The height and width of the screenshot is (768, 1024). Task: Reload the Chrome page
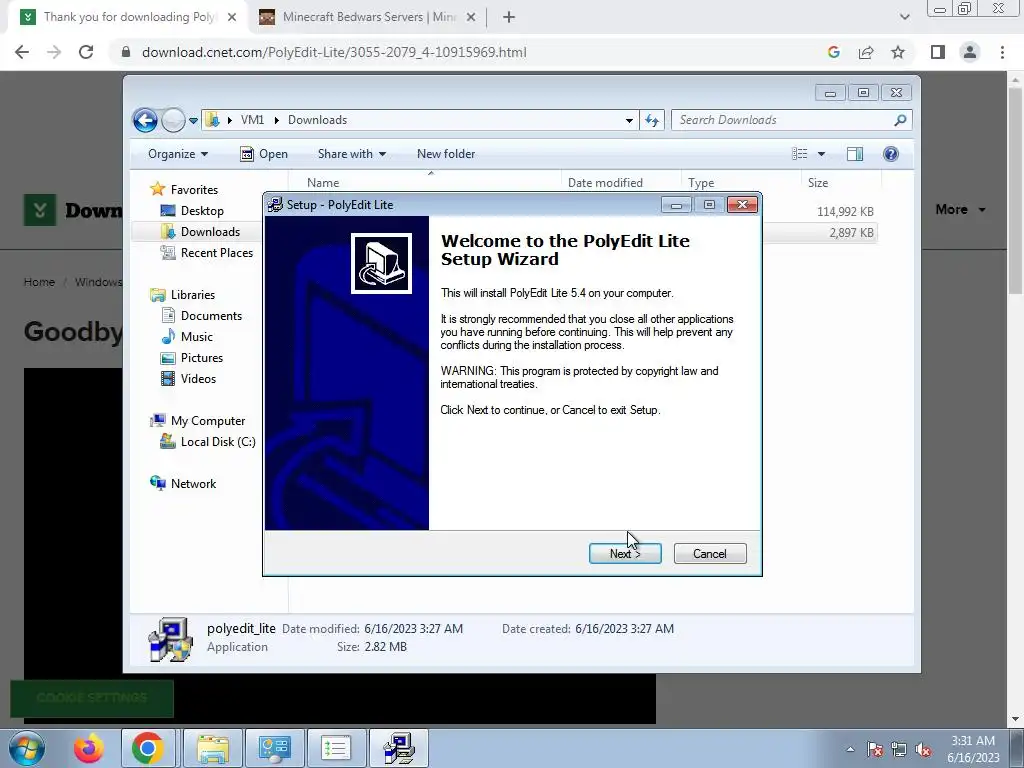(x=86, y=52)
